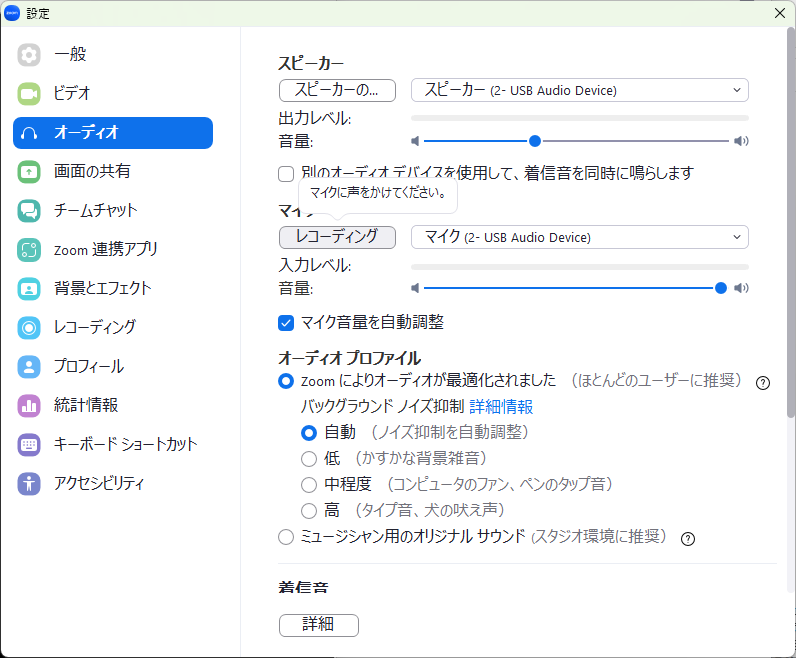This screenshot has width=796, height=658.
Task: Select 自動 noise suppression radio
Action: [309, 433]
